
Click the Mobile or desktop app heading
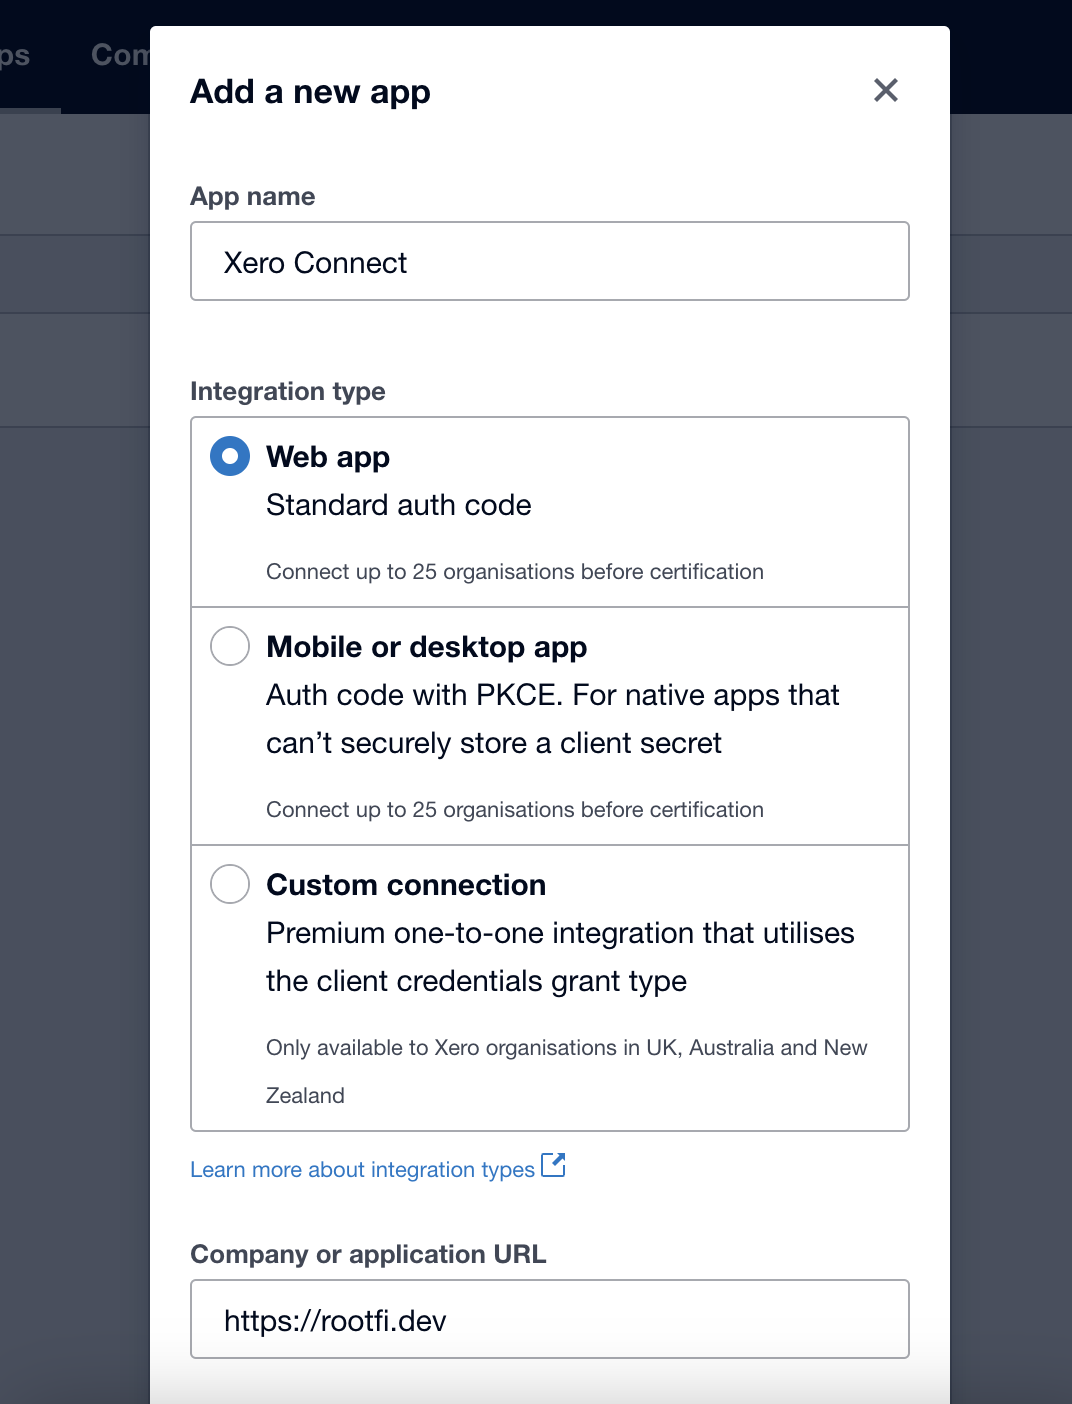coord(426,647)
